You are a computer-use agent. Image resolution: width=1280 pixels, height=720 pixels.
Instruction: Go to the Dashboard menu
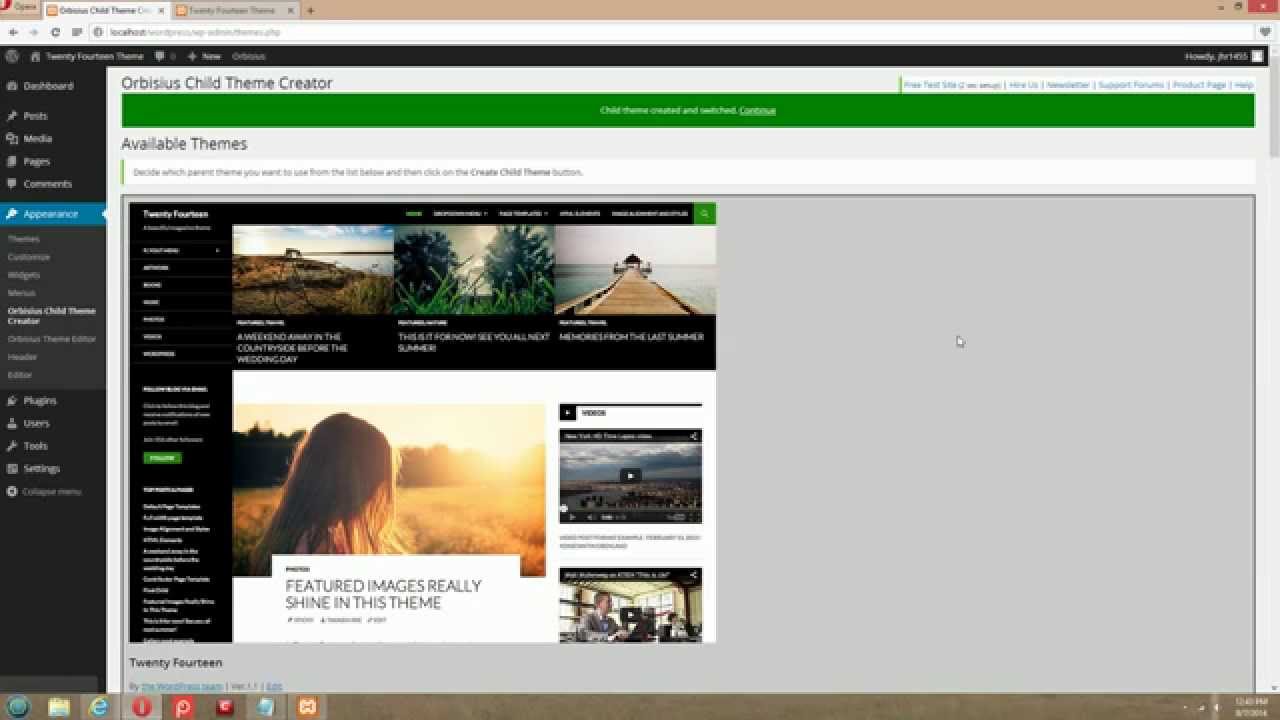(x=48, y=86)
